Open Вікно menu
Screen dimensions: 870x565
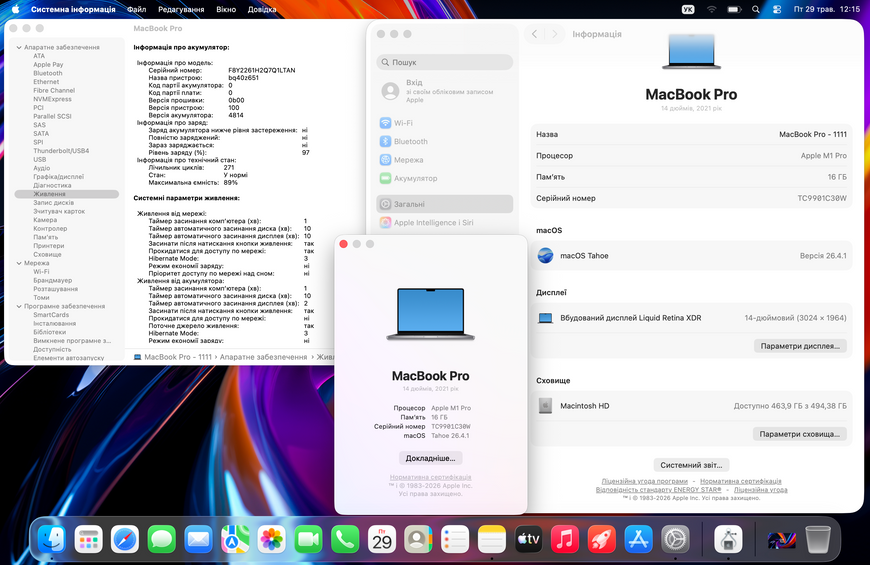point(226,9)
